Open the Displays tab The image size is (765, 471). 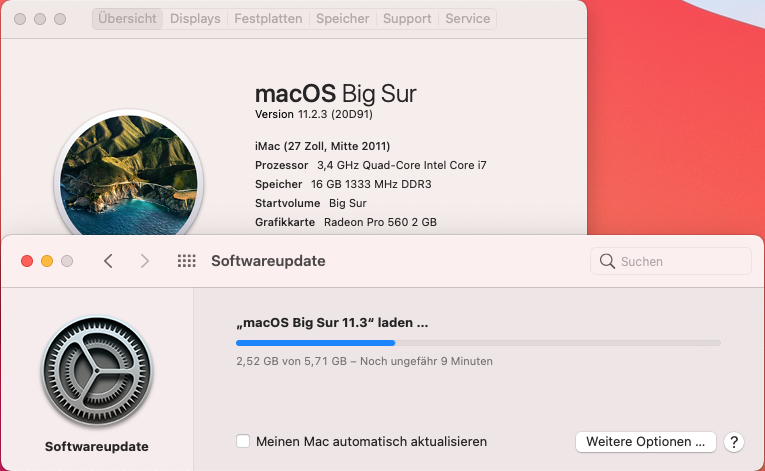195,19
